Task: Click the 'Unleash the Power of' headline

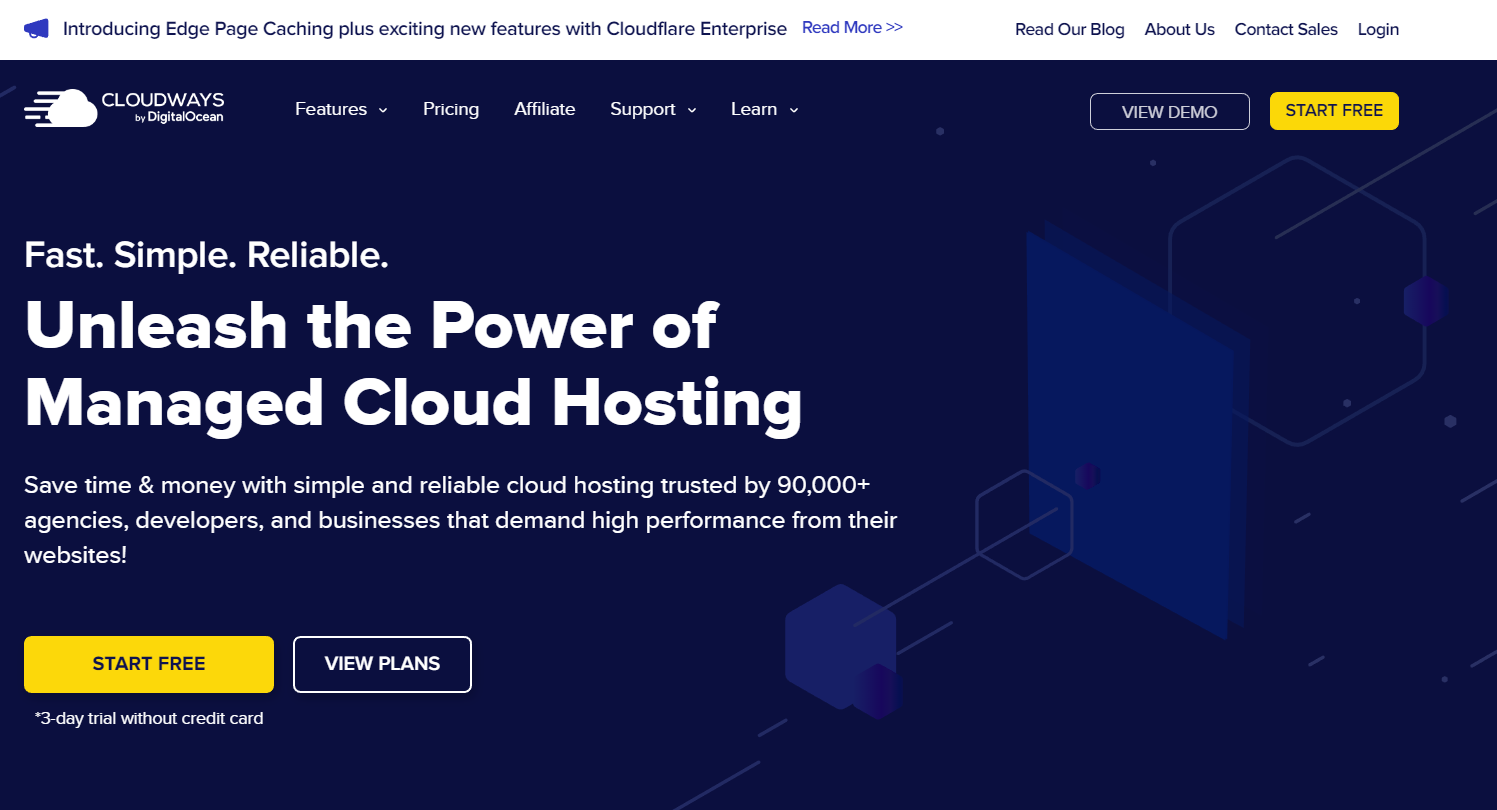Action: pos(370,325)
